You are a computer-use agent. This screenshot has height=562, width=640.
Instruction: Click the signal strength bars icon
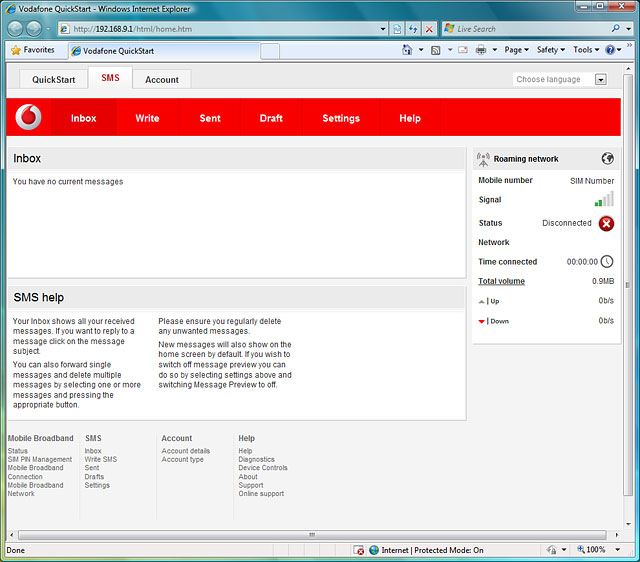(604, 199)
